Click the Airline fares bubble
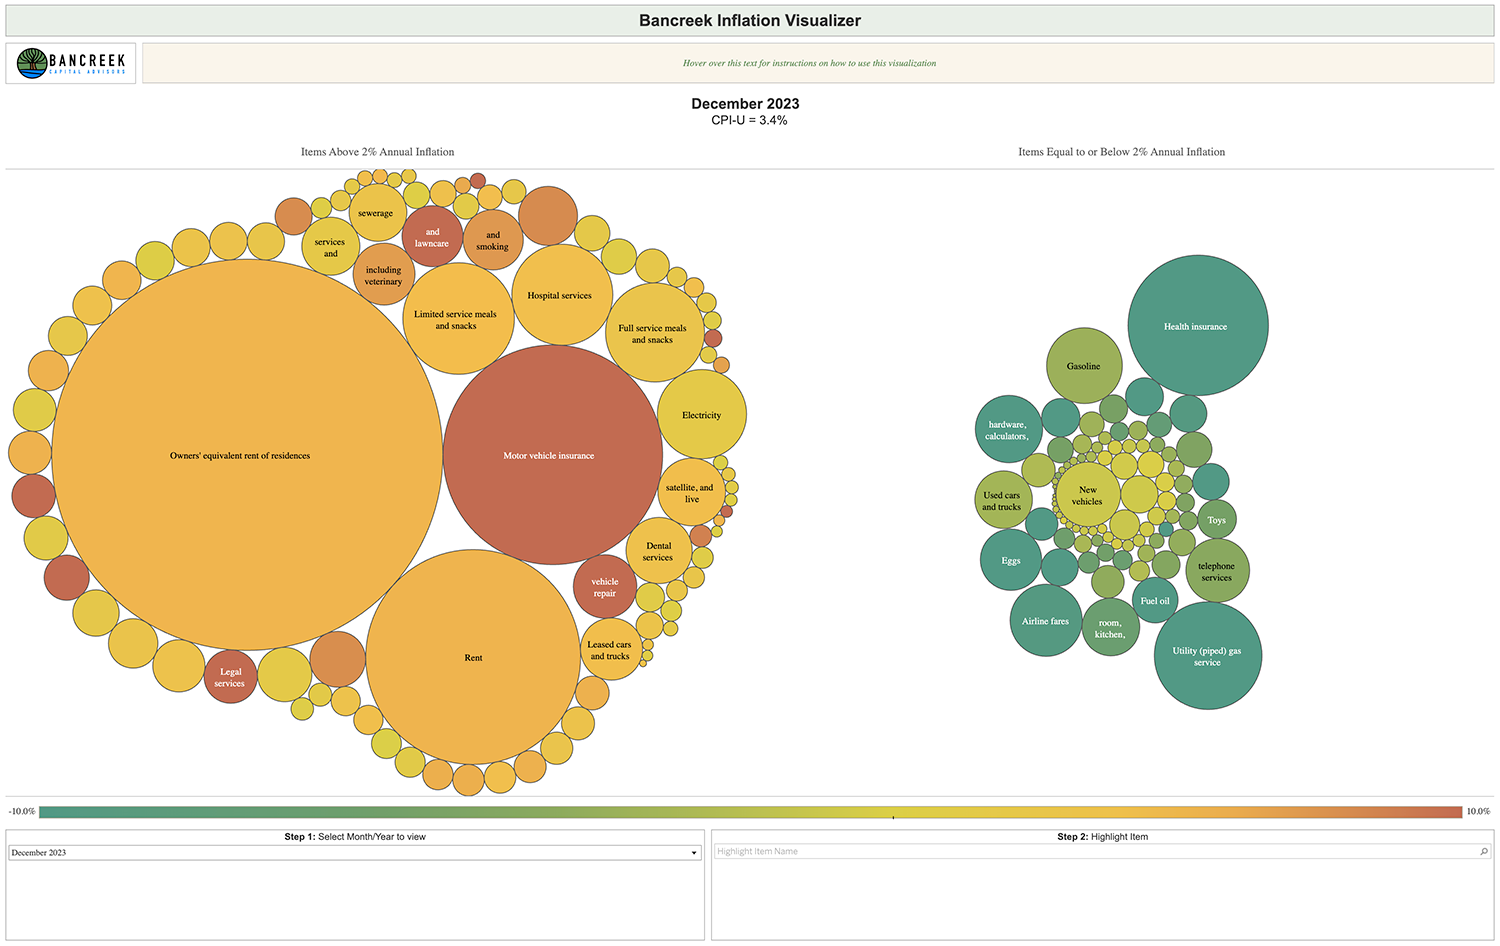The width and height of the screenshot is (1500, 946). pos(1044,621)
